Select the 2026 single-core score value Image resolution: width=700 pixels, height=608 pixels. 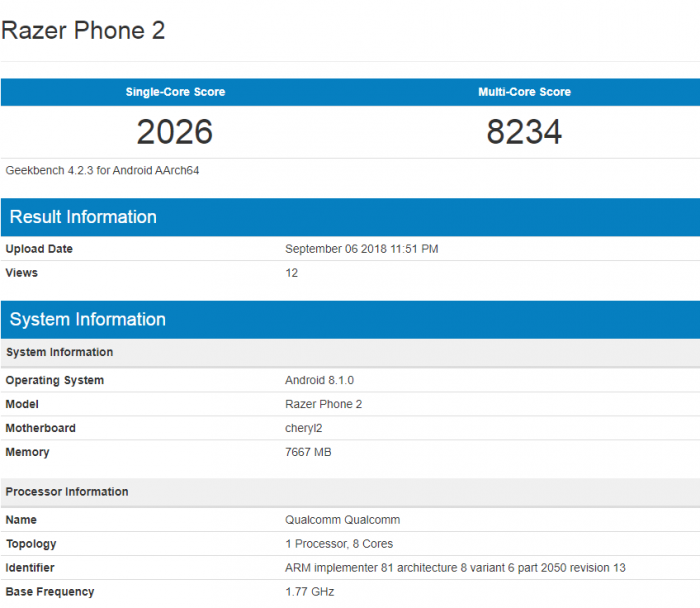(175, 132)
